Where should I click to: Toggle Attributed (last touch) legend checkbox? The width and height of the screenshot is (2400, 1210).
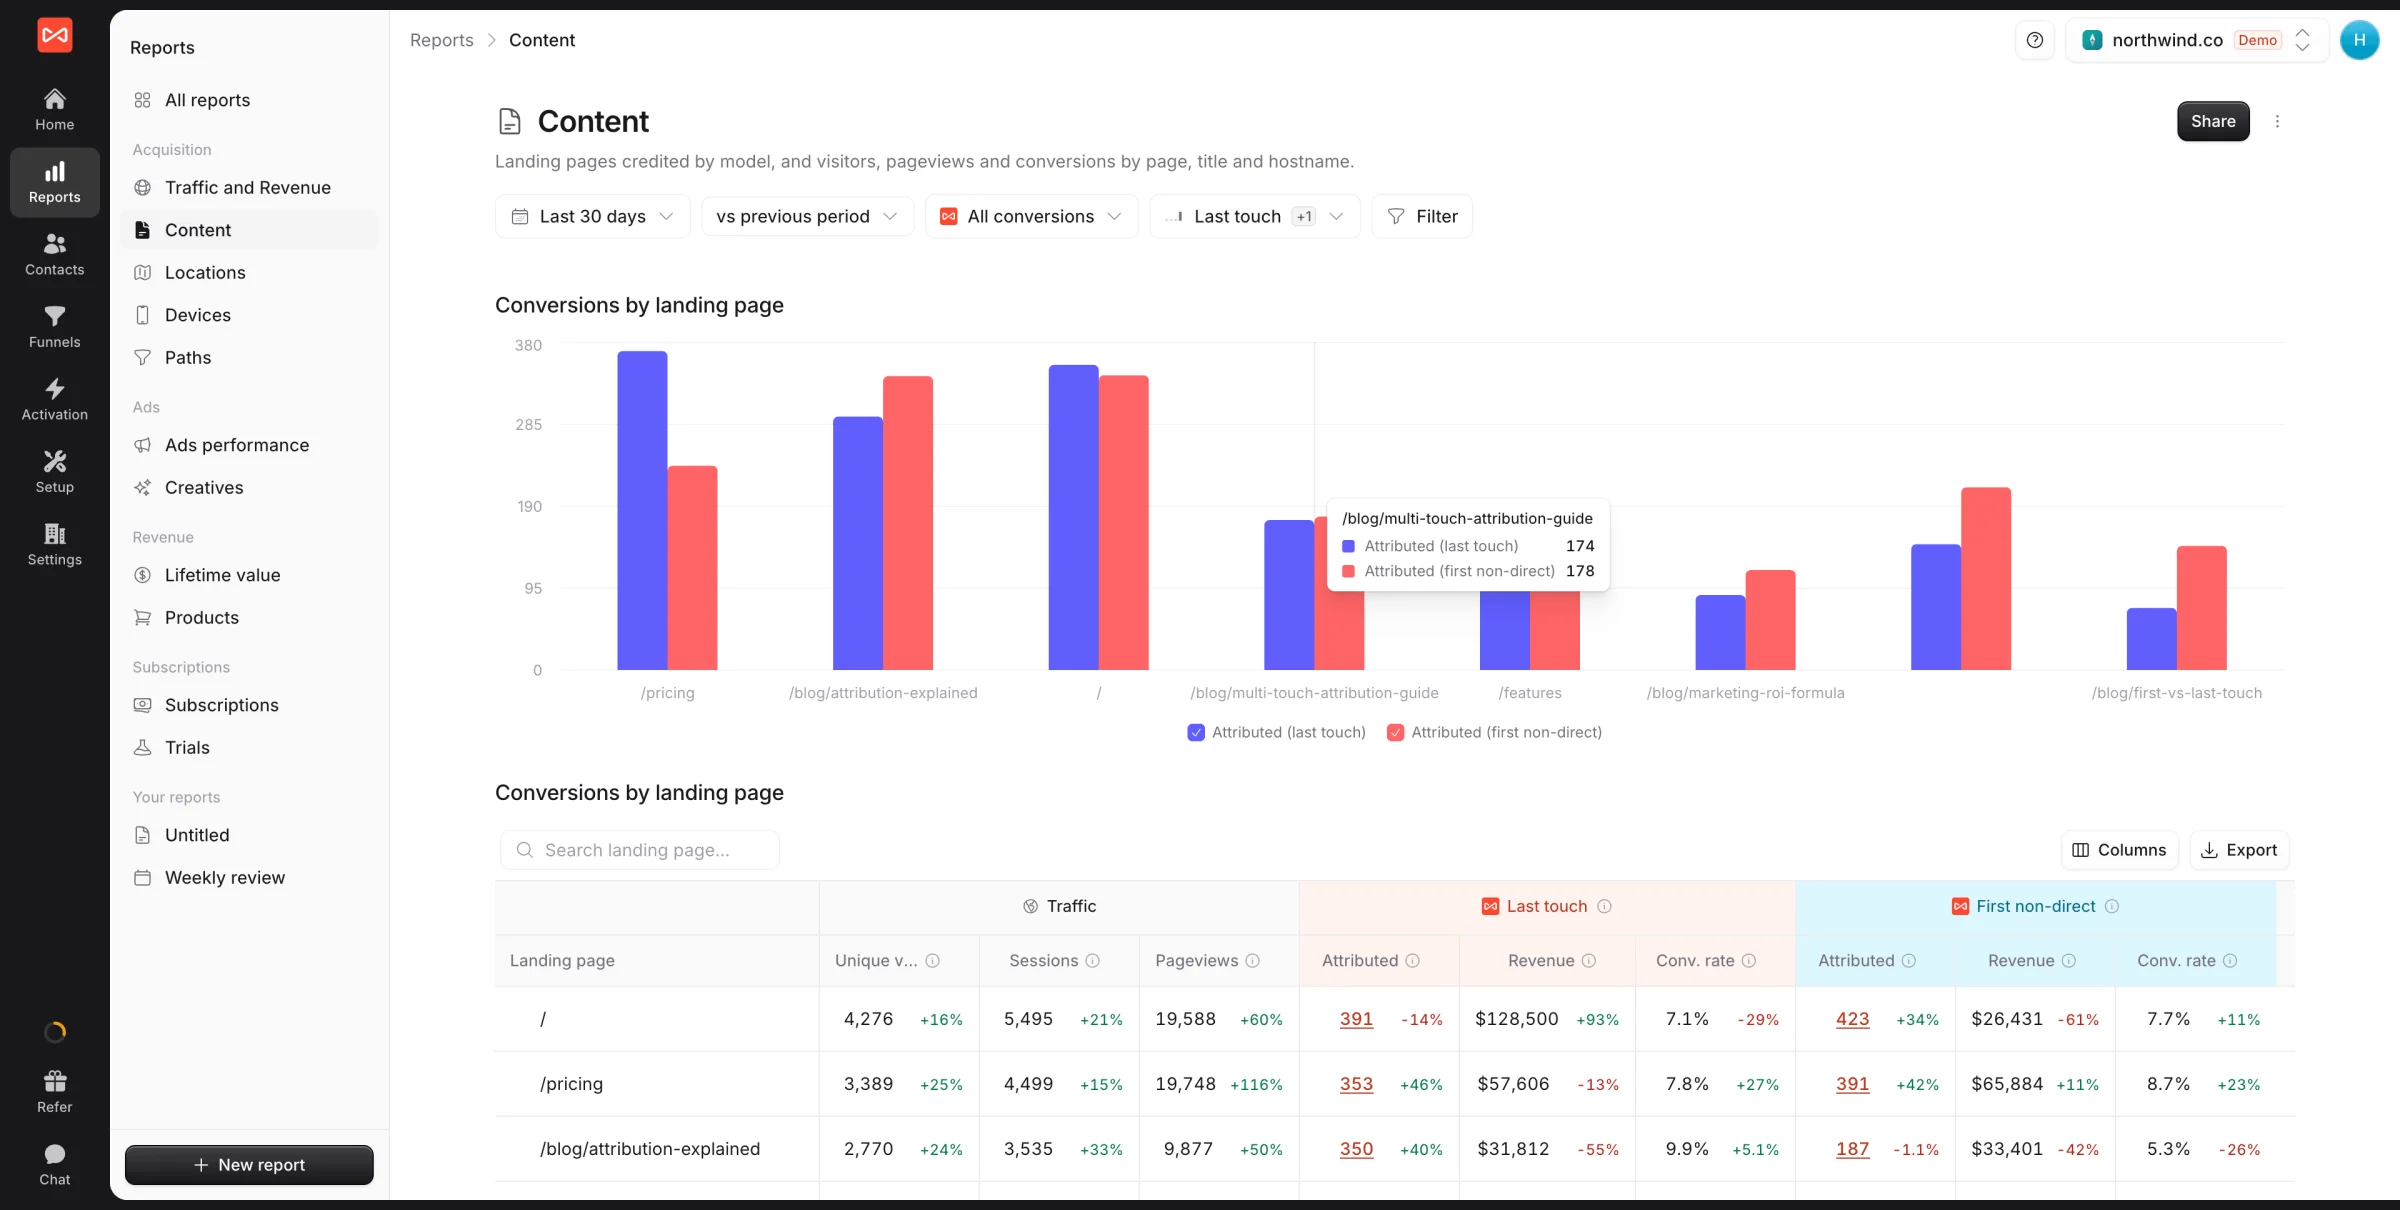[x=1196, y=732]
